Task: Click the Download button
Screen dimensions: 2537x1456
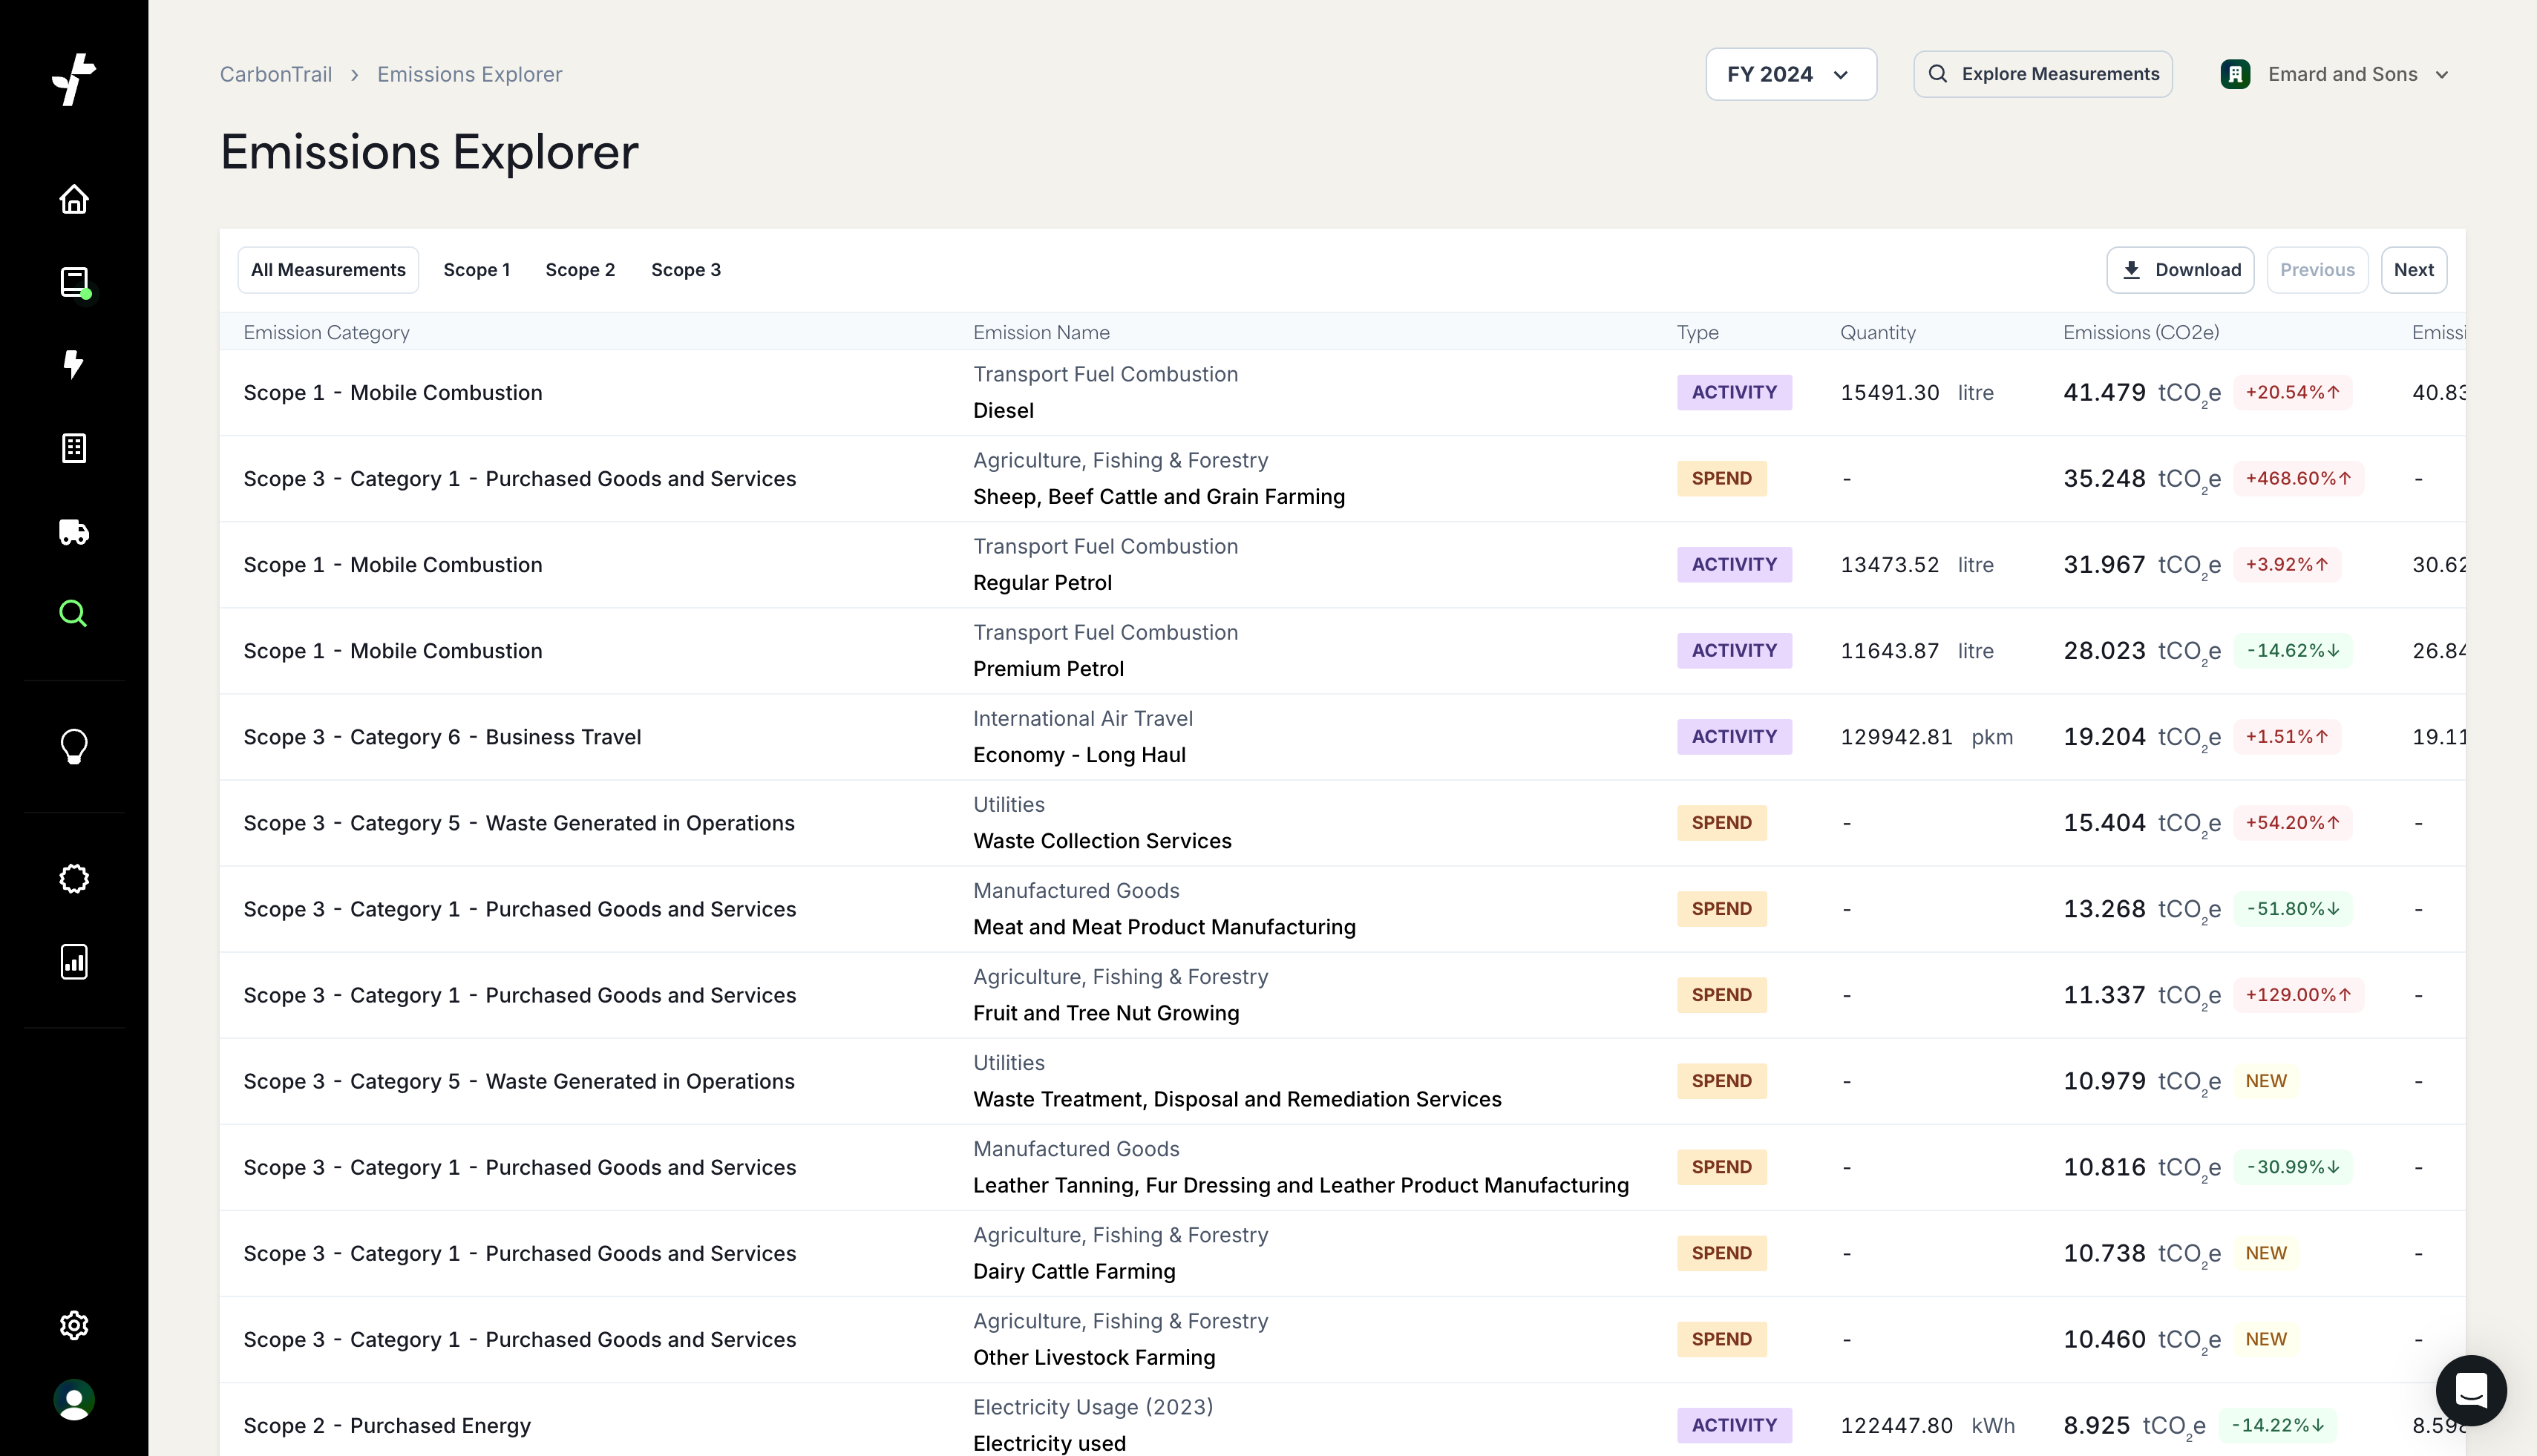Action: coord(2179,270)
